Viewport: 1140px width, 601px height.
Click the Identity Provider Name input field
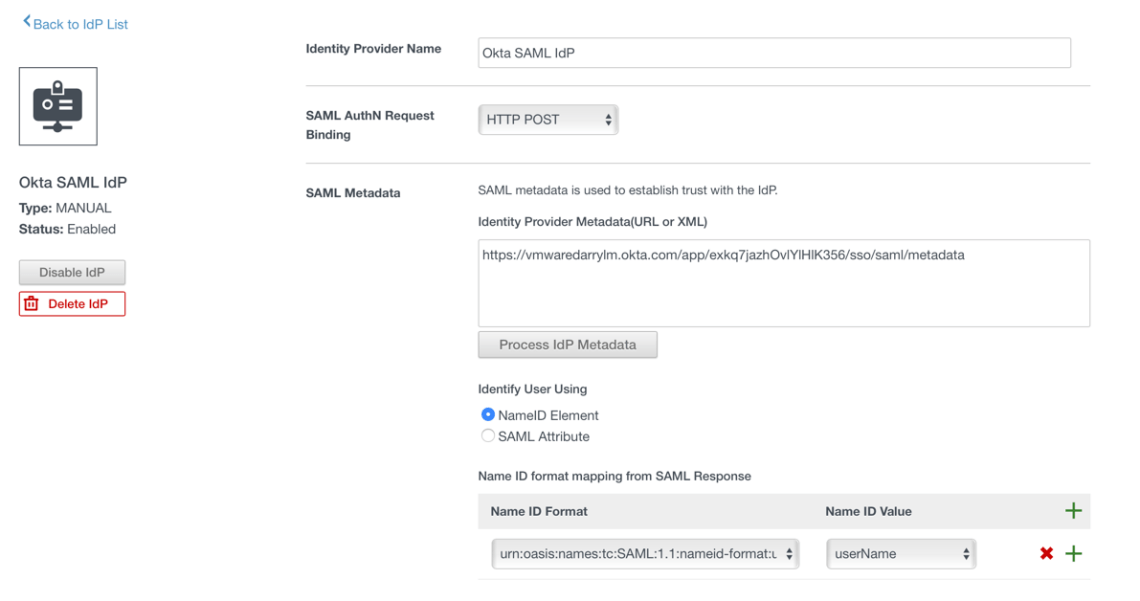coord(775,53)
